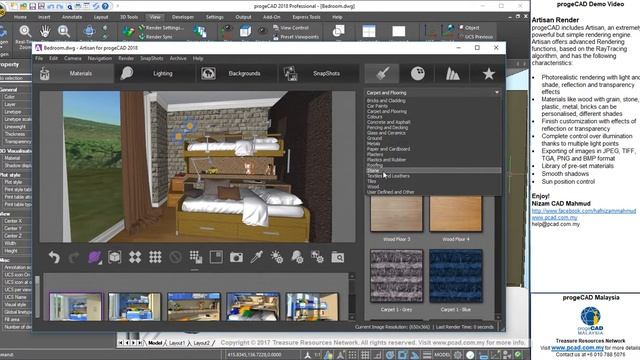Click the nine-dot grid icon

155,257
